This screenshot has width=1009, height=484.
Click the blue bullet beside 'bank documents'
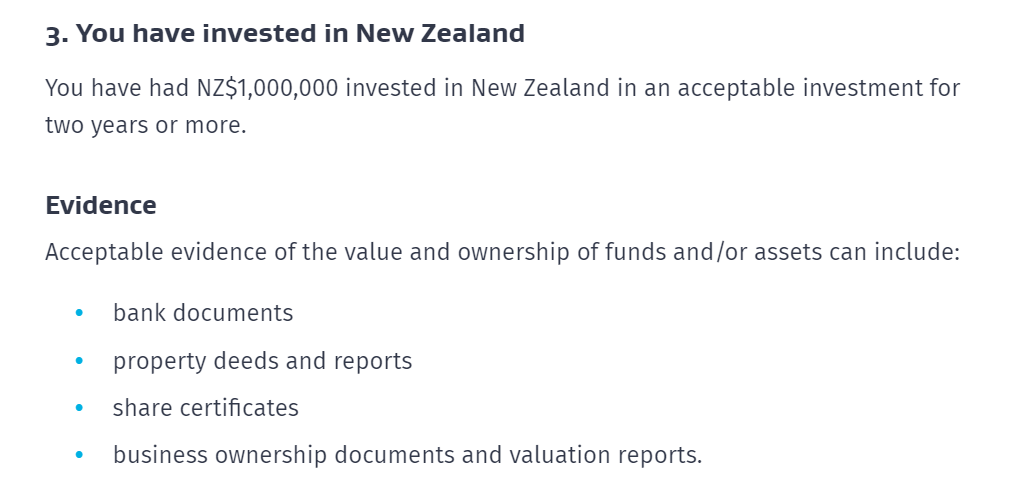coord(79,313)
